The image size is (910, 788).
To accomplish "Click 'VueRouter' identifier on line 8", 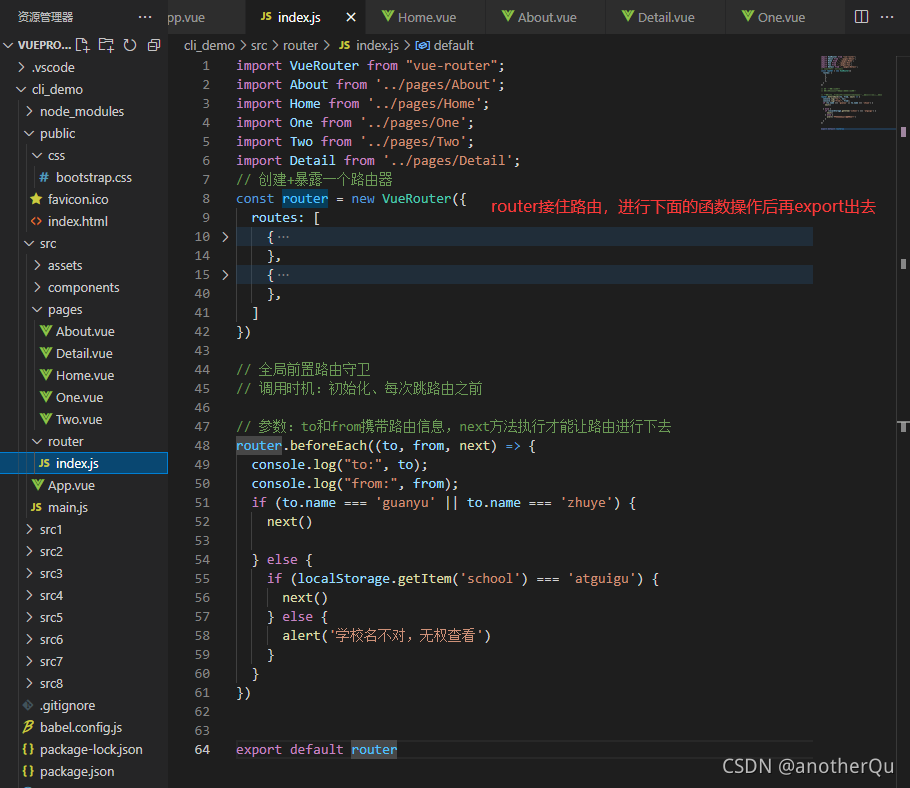I will point(417,199).
